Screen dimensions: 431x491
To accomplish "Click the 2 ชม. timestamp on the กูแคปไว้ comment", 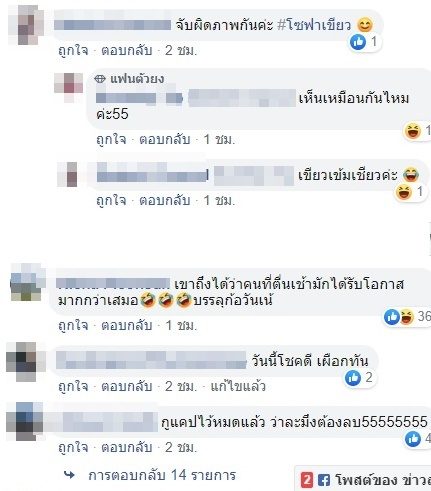I will click(x=181, y=447).
